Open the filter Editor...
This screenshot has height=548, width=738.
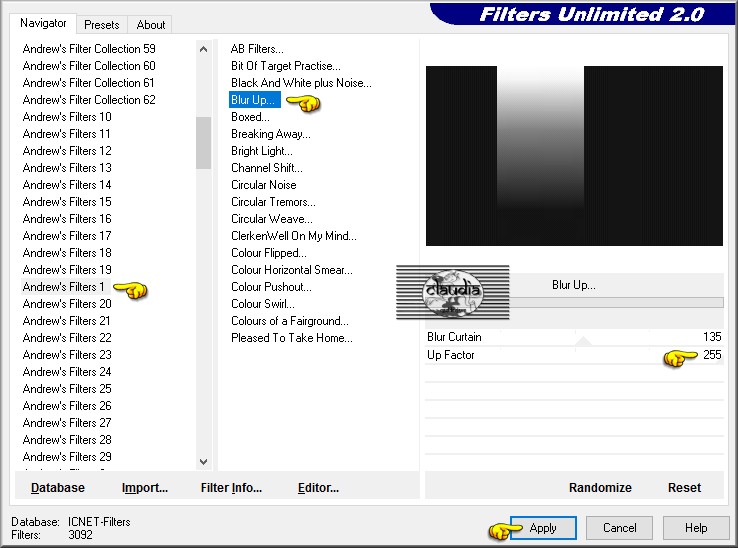tap(318, 488)
